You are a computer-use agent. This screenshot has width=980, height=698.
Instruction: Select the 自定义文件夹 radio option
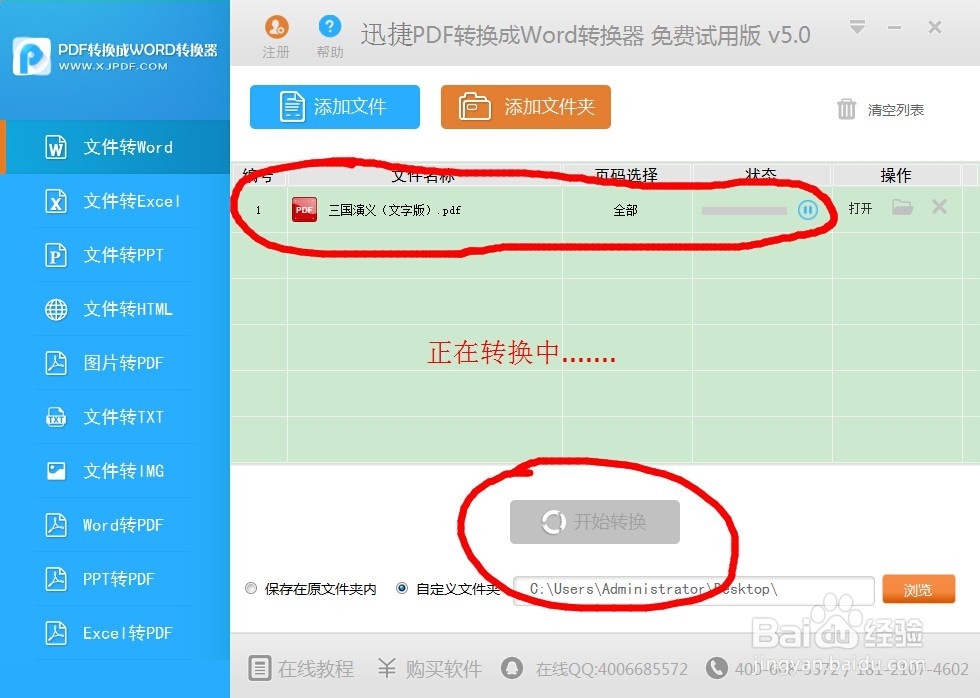coord(402,588)
